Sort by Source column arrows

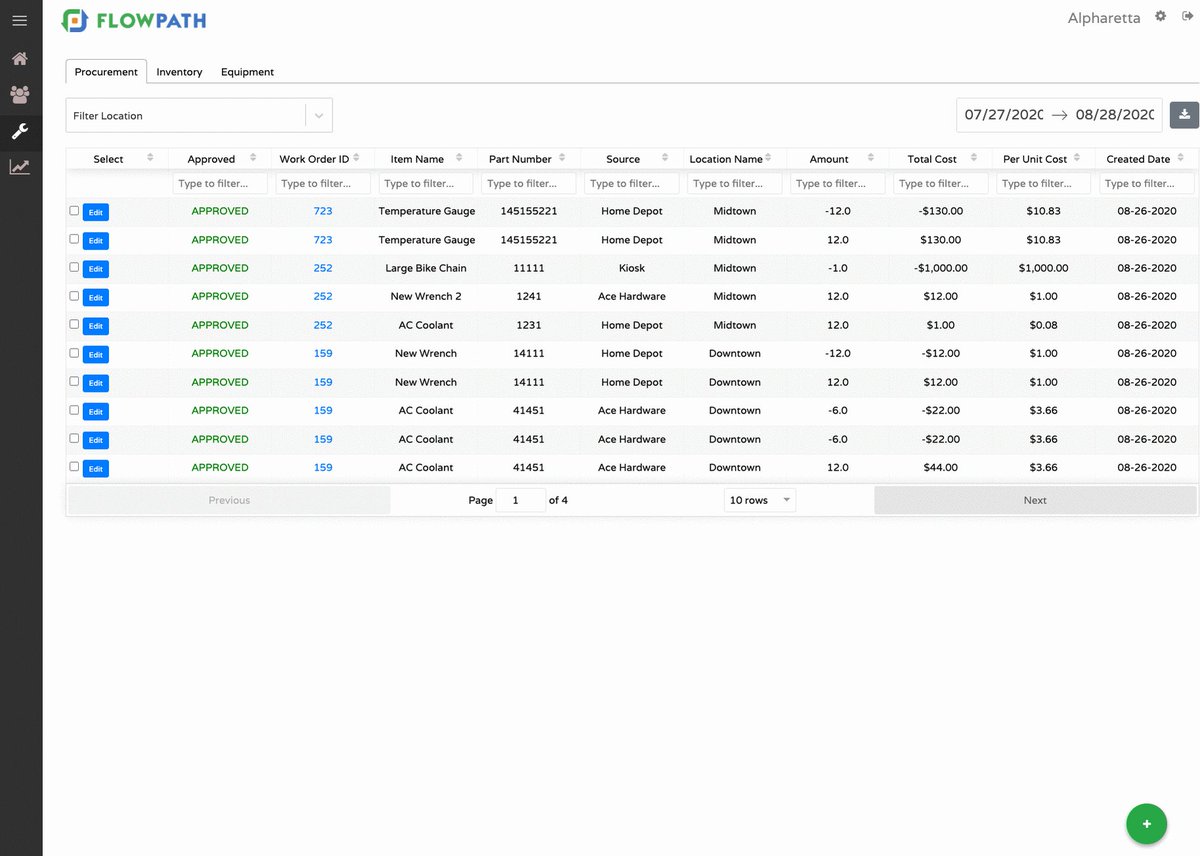665,158
